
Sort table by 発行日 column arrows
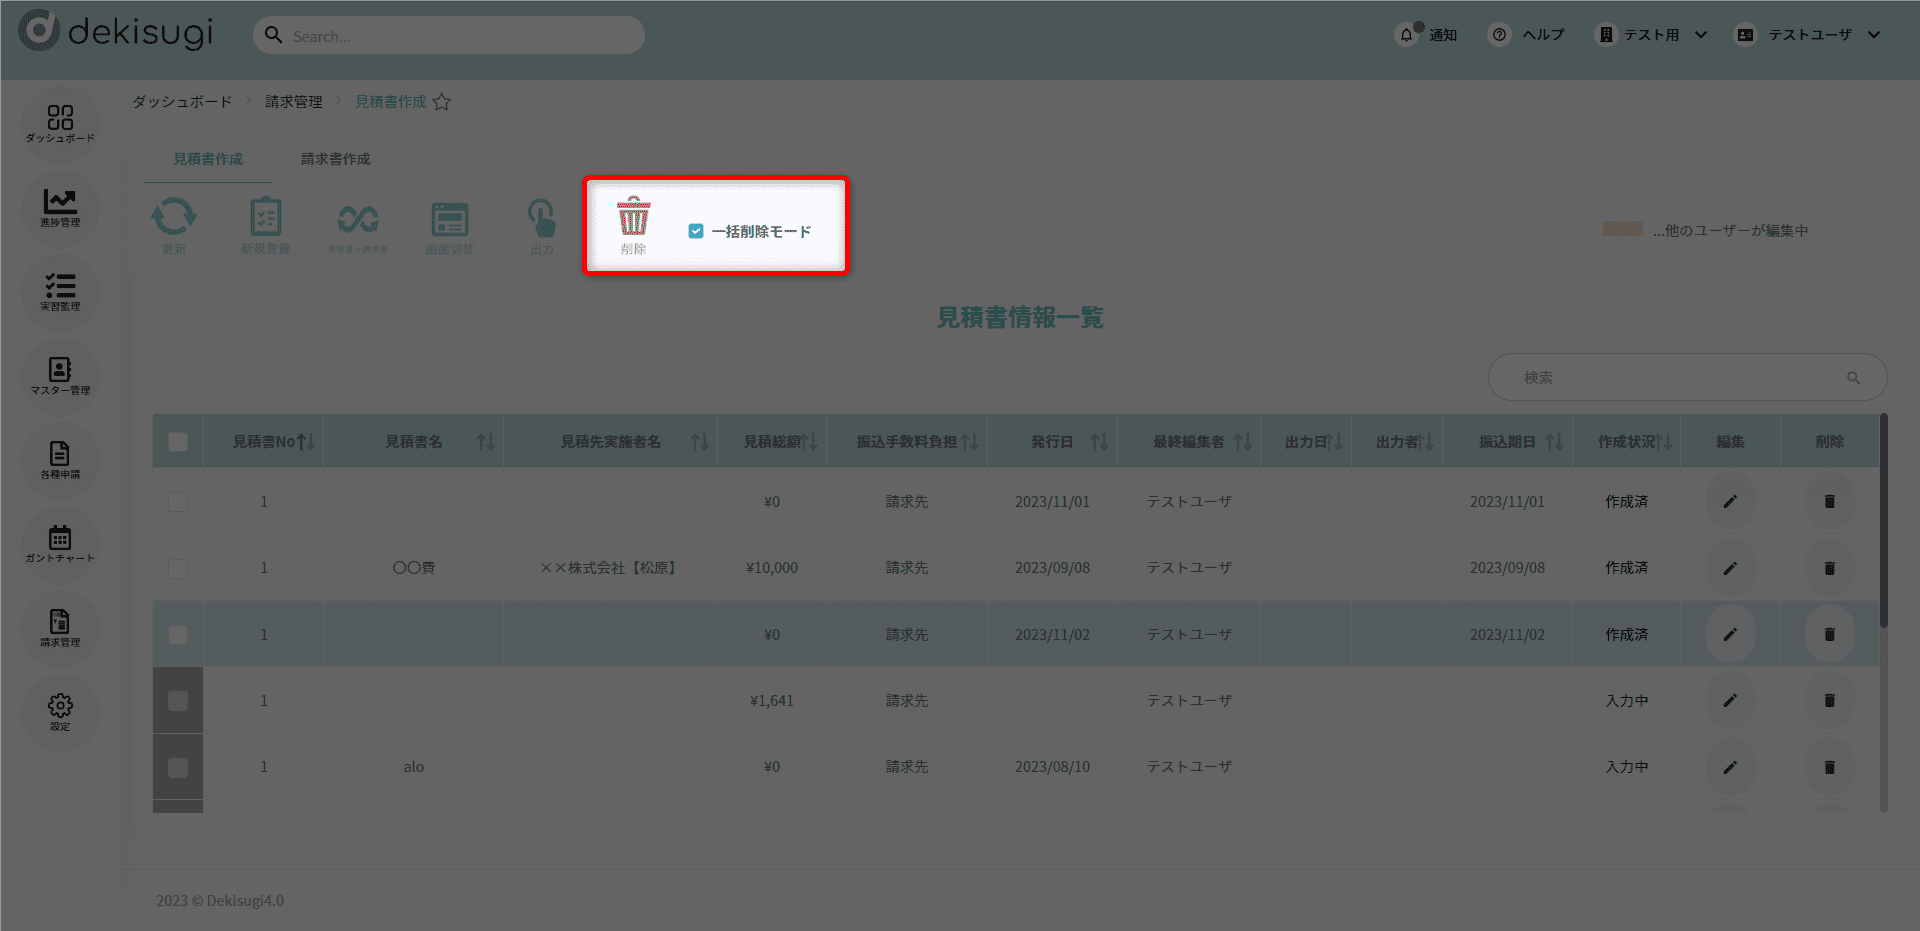pos(1099,442)
